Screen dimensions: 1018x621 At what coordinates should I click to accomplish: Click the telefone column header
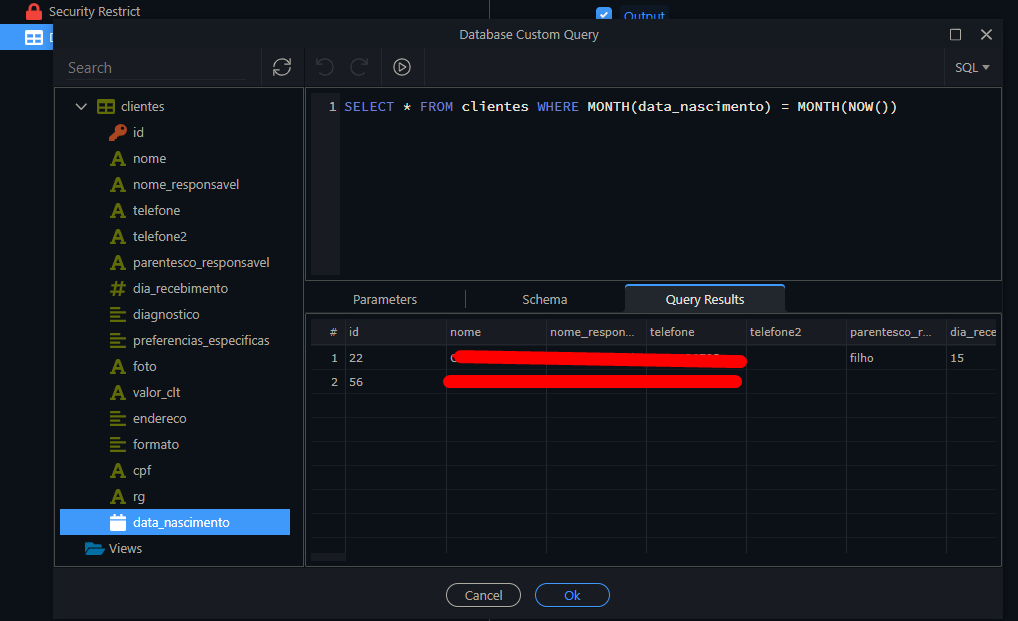coord(696,332)
